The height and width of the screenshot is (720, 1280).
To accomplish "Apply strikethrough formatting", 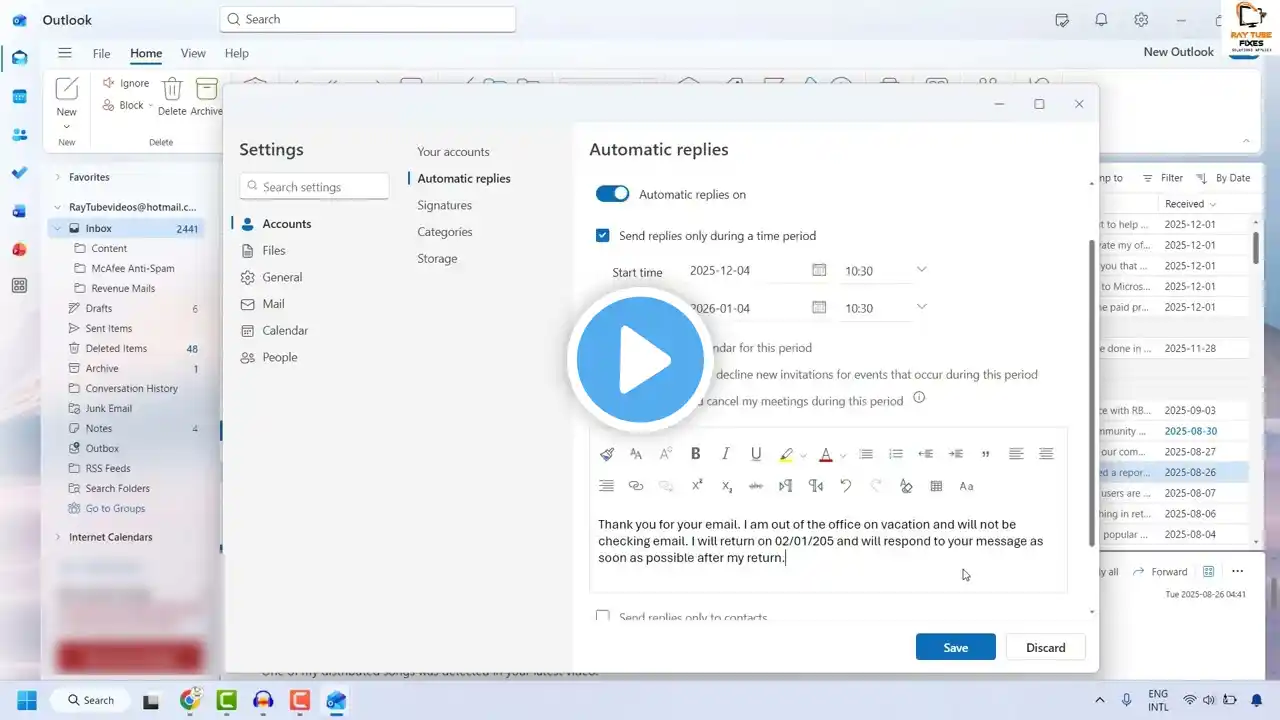I will 756,486.
